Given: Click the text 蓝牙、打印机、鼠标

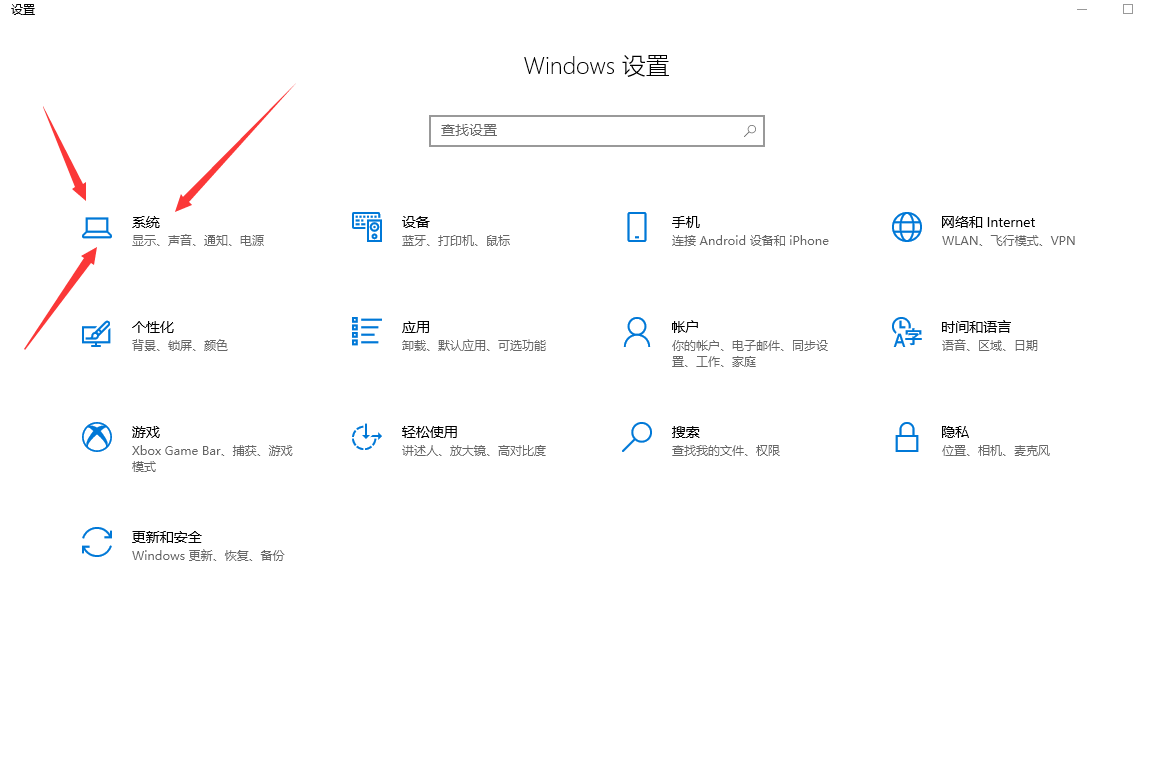Looking at the screenshot, I should pyautogui.click(x=455, y=241).
